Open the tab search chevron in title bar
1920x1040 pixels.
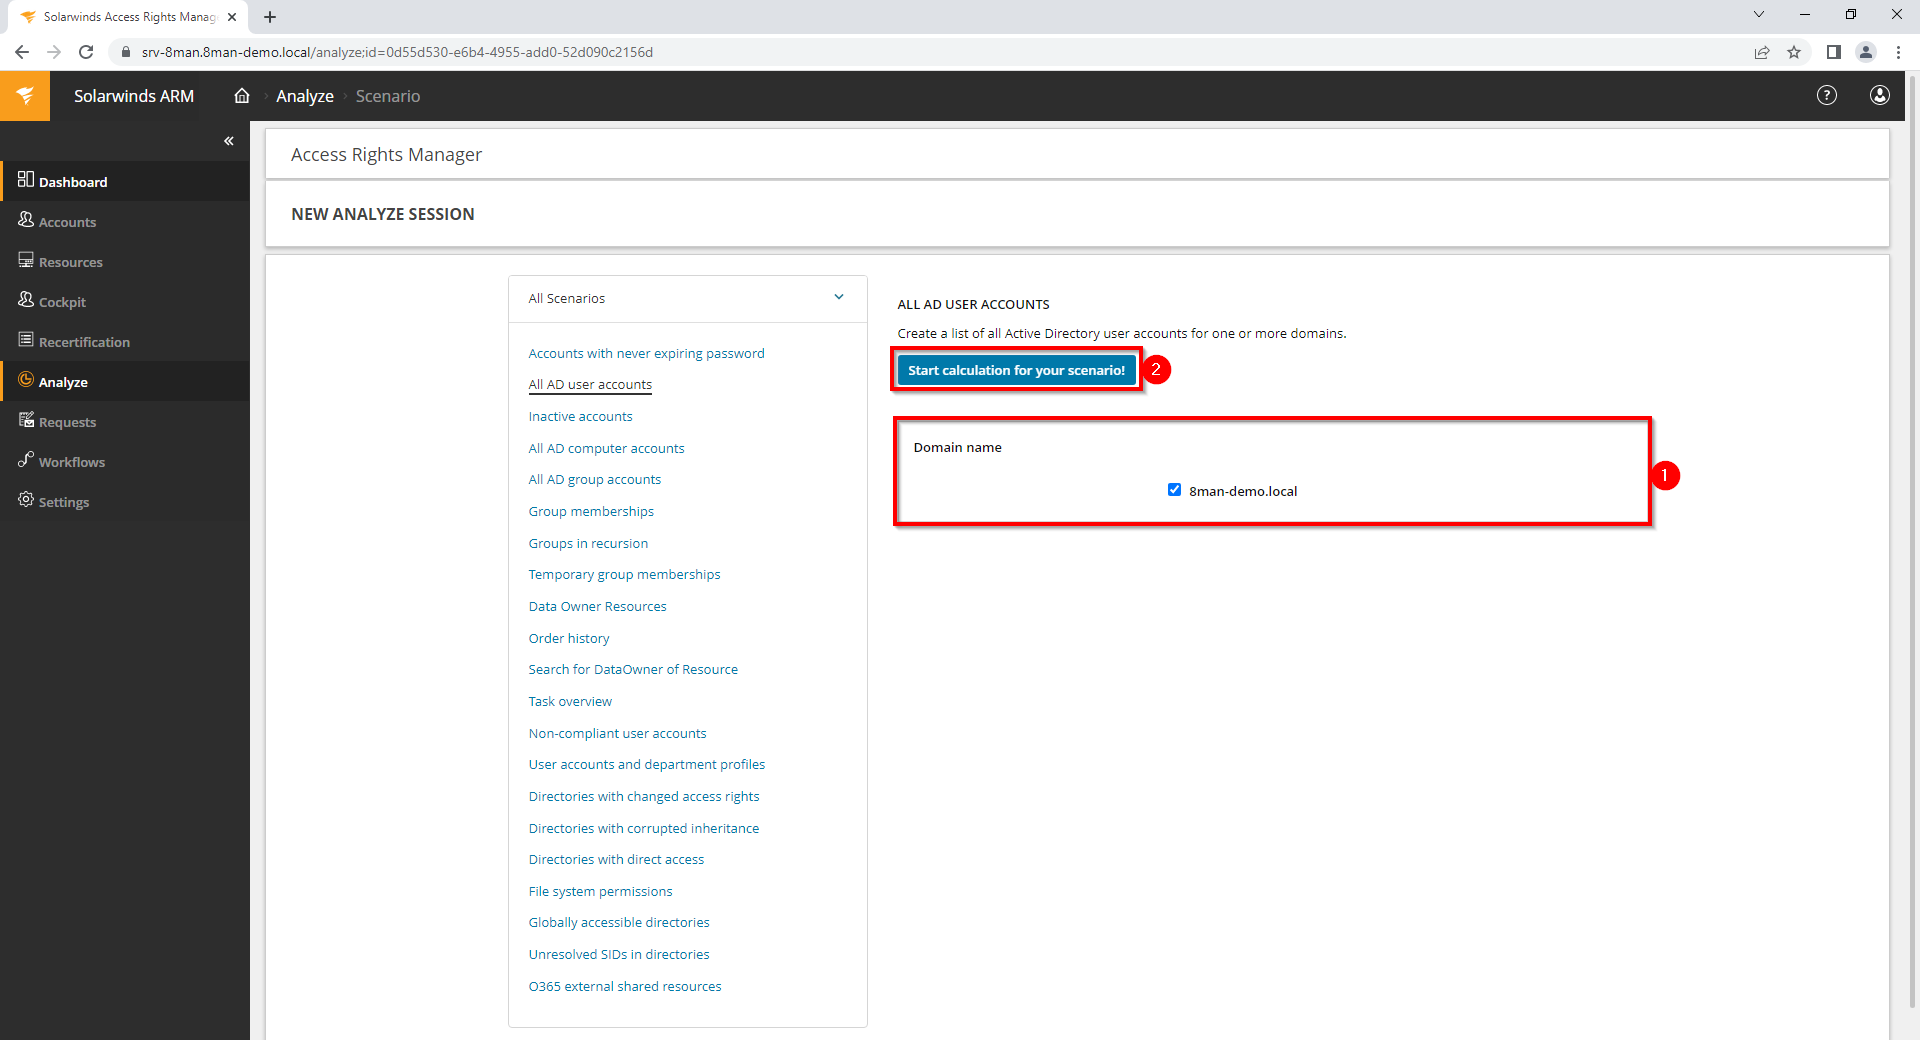click(x=1758, y=15)
